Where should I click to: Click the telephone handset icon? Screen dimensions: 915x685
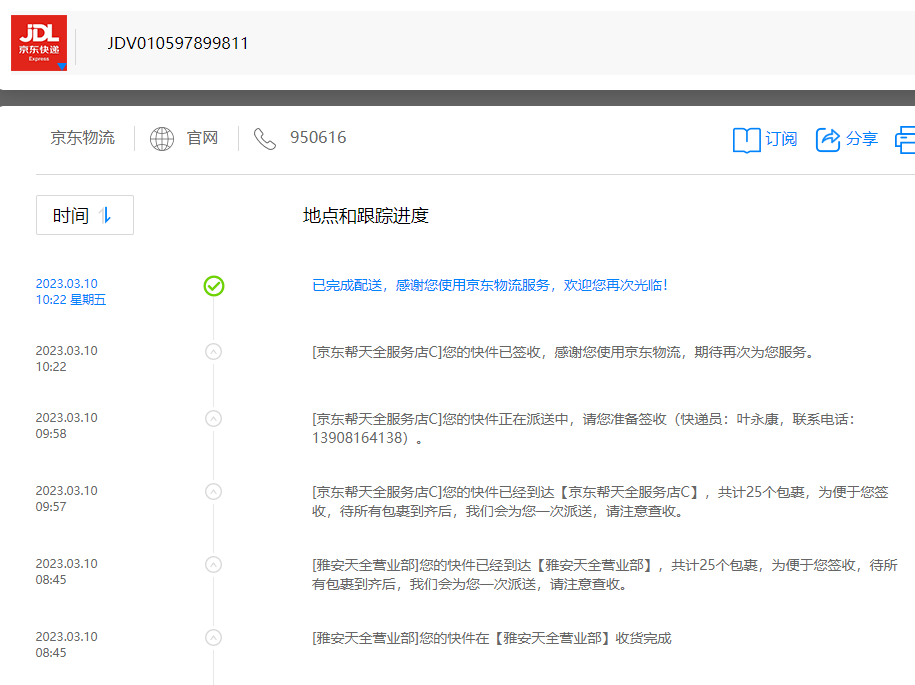264,139
